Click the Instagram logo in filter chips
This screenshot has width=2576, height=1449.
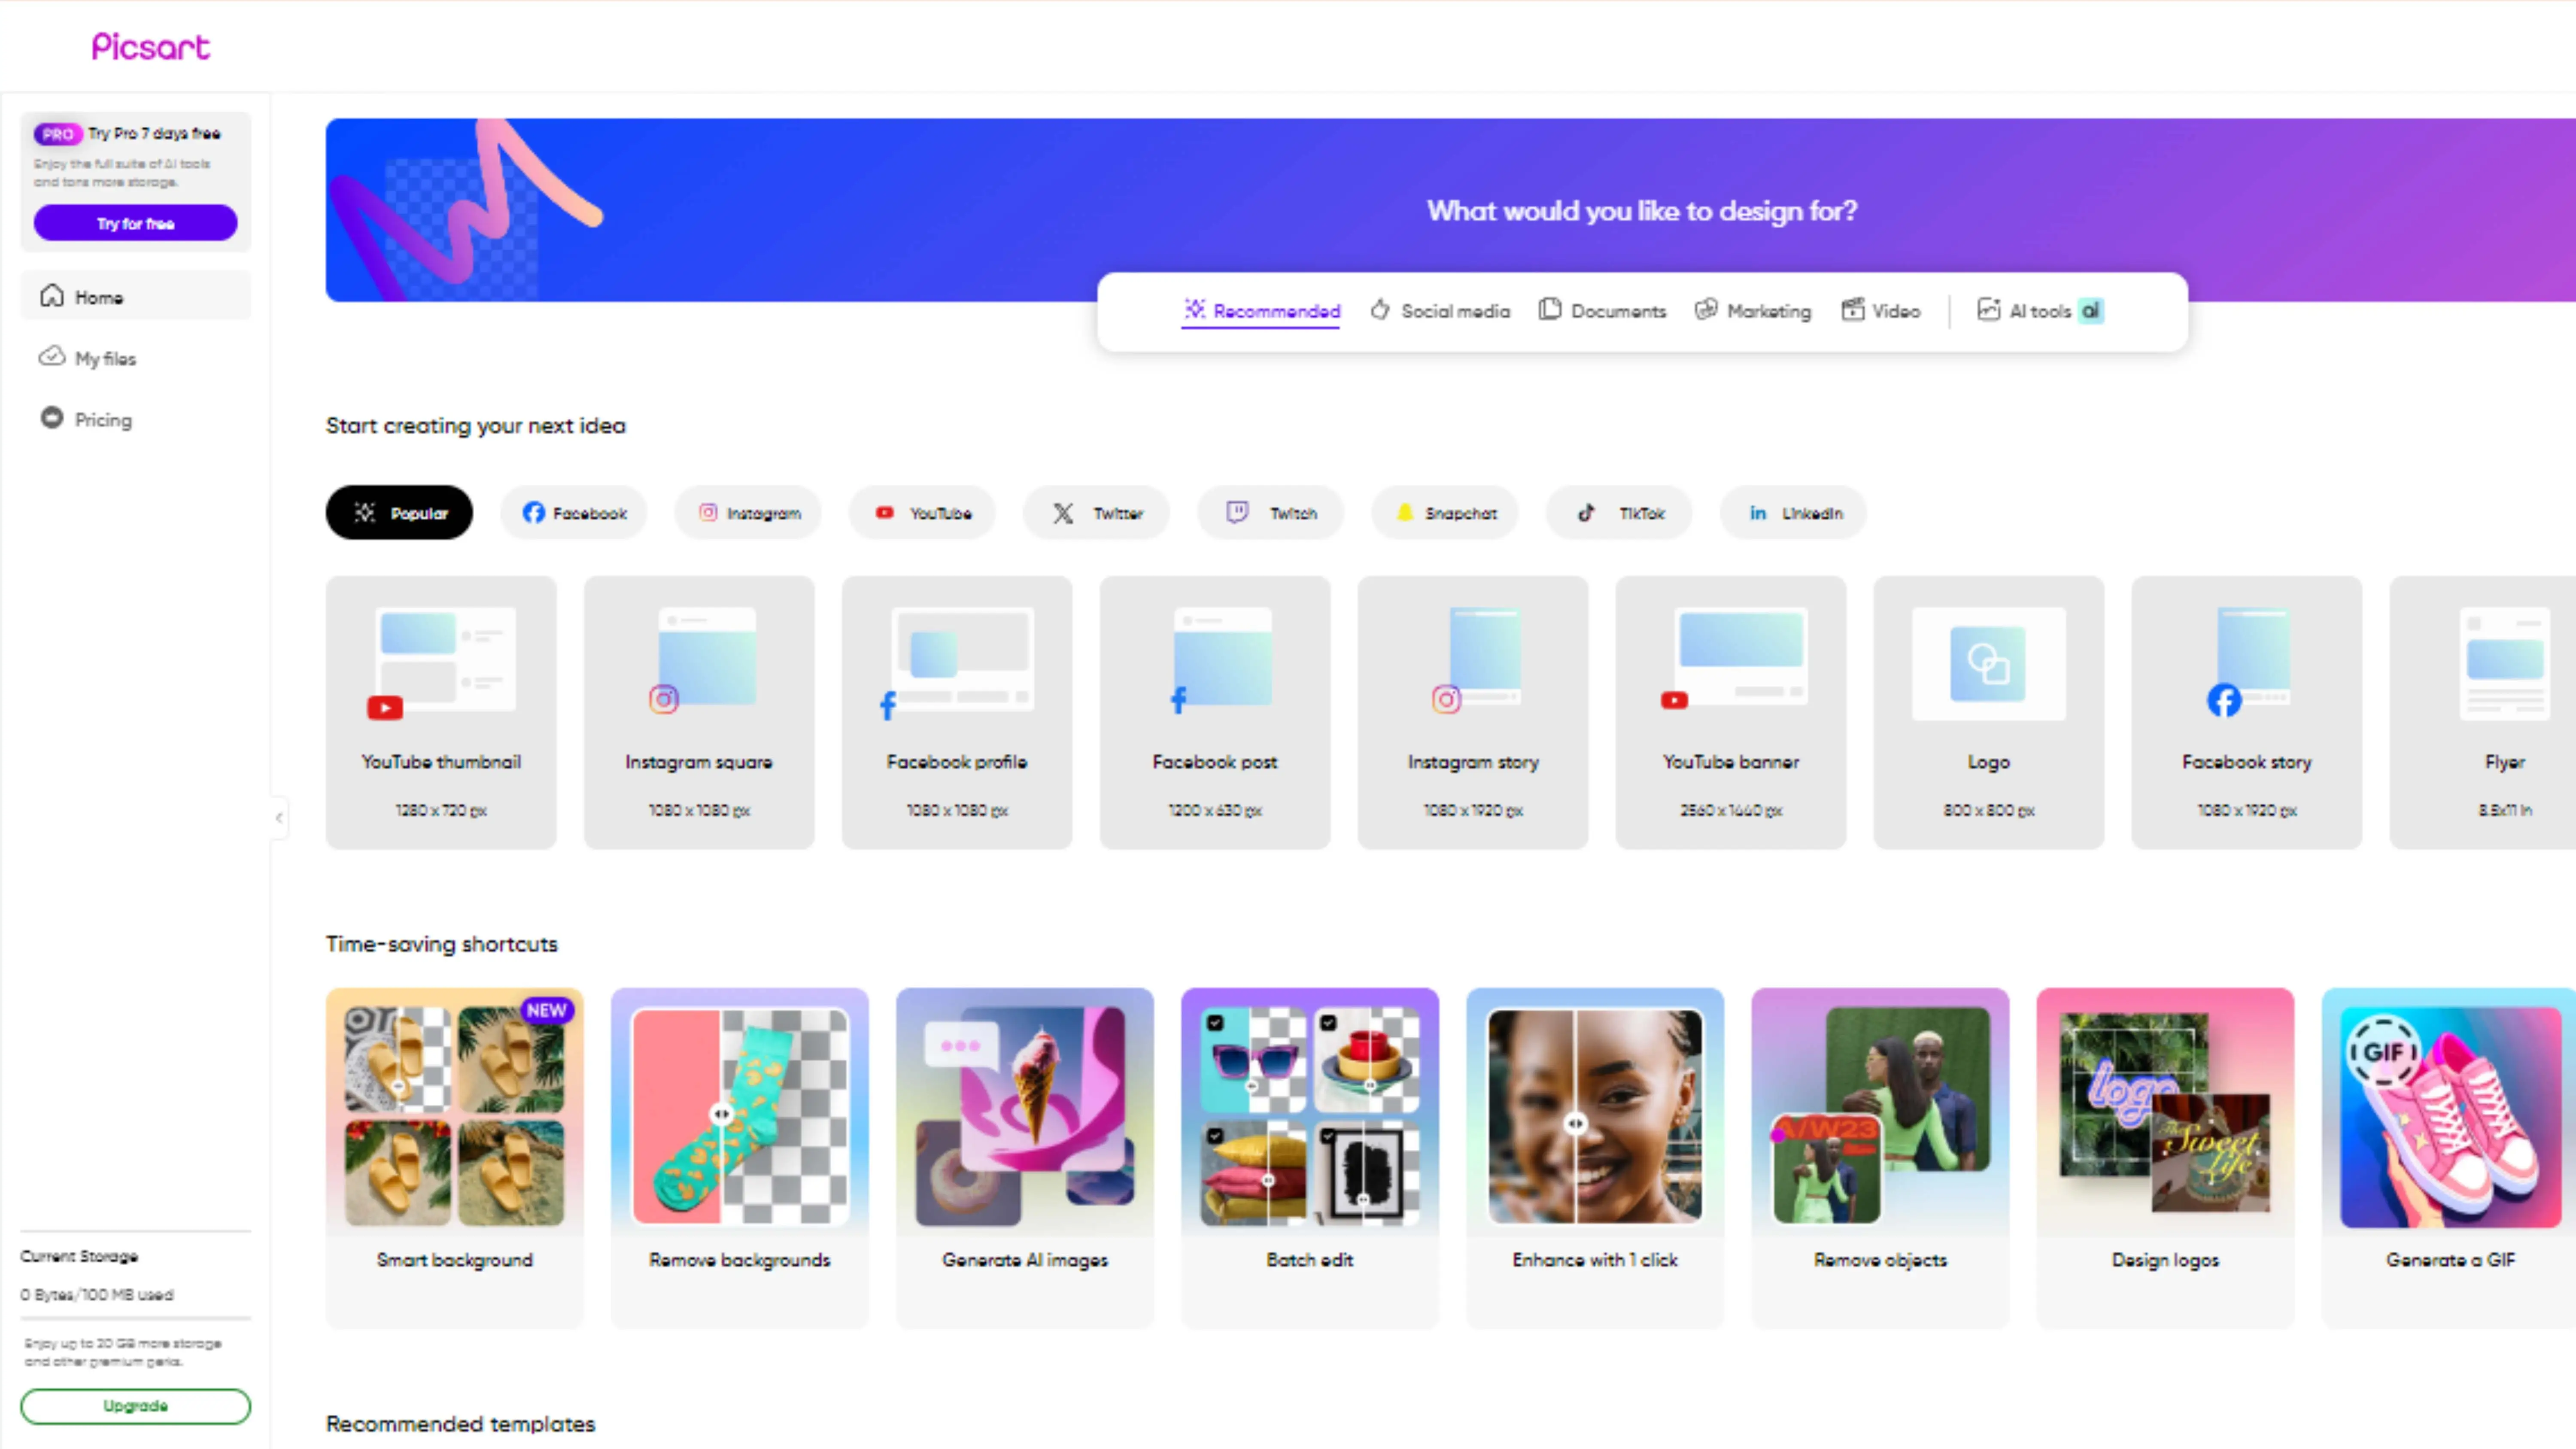click(x=708, y=512)
